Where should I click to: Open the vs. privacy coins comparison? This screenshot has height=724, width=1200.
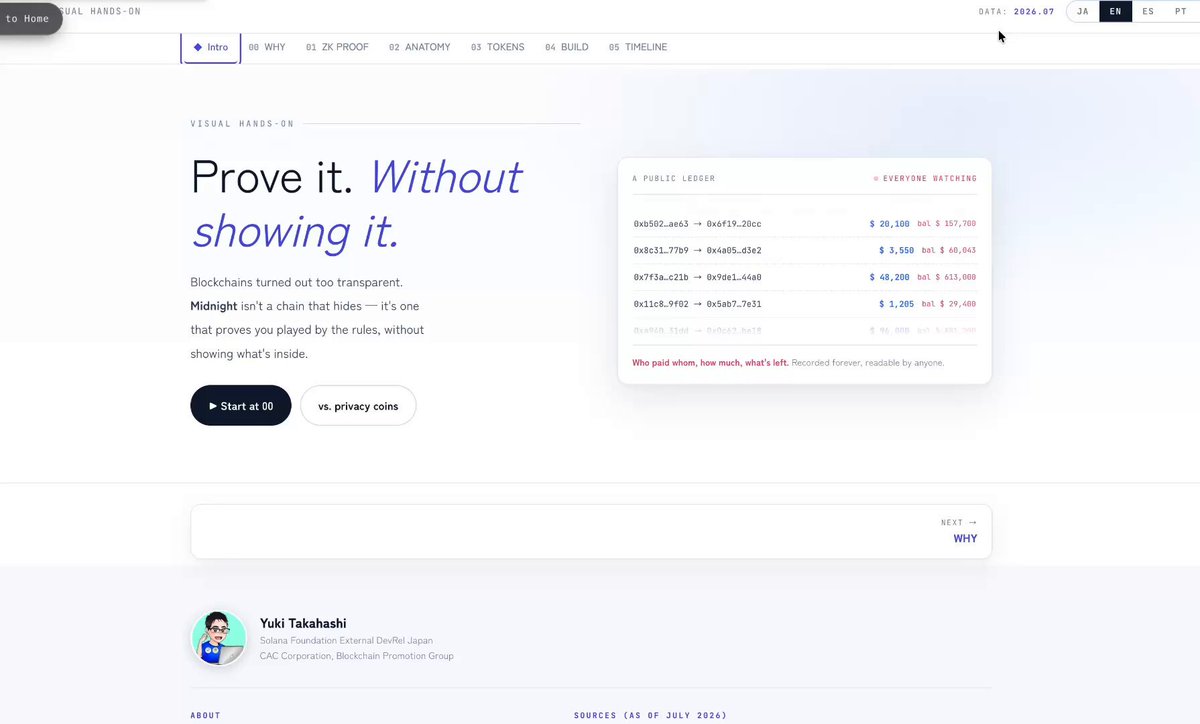(358, 406)
